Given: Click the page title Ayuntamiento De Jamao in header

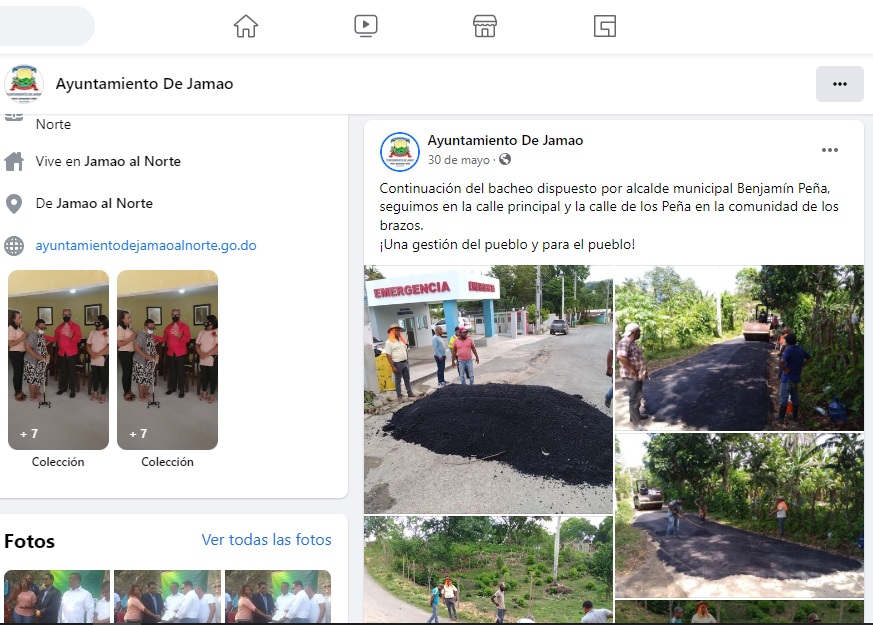Looking at the screenshot, I should (x=144, y=84).
